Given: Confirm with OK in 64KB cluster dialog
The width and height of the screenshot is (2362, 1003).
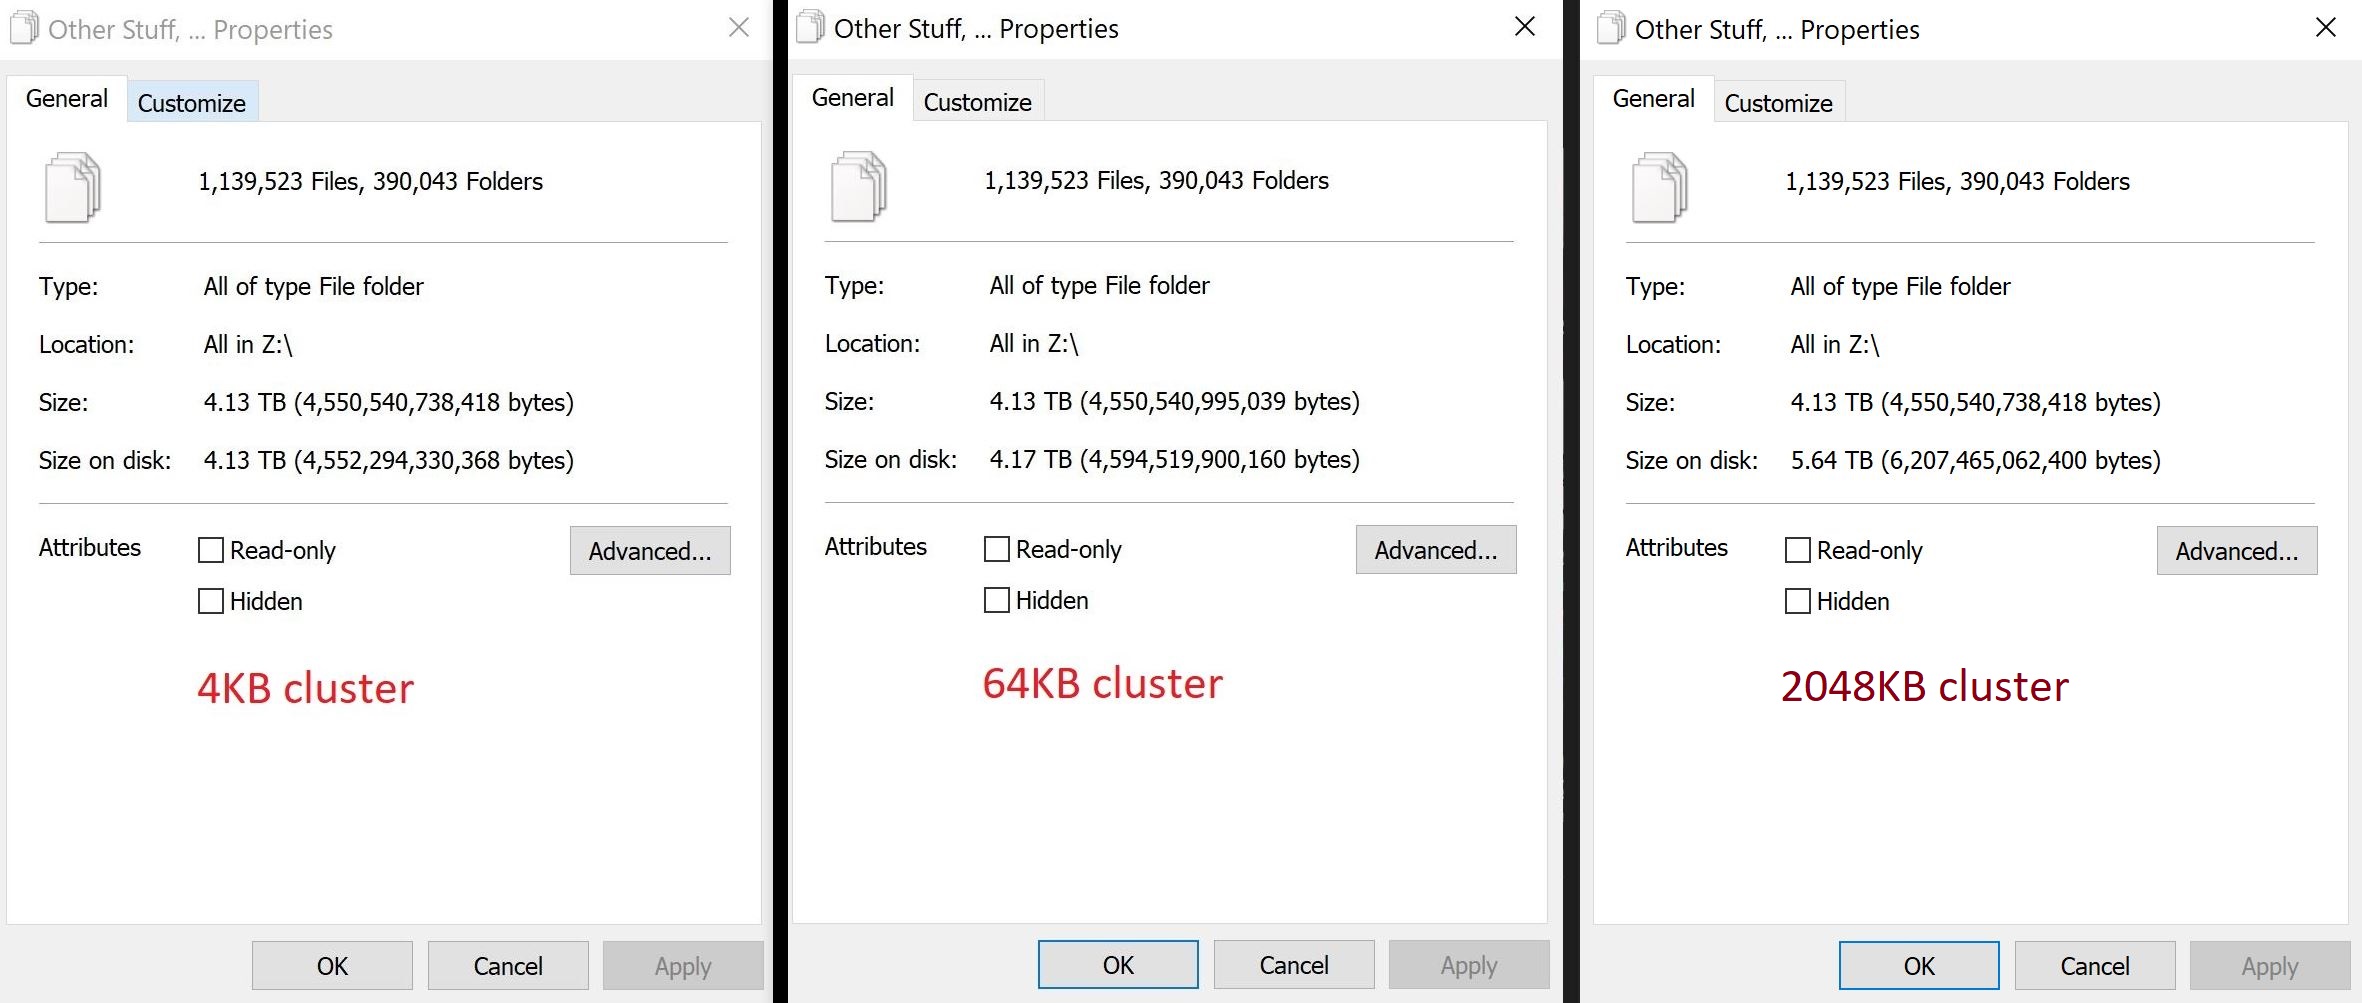Looking at the screenshot, I should click(1118, 965).
